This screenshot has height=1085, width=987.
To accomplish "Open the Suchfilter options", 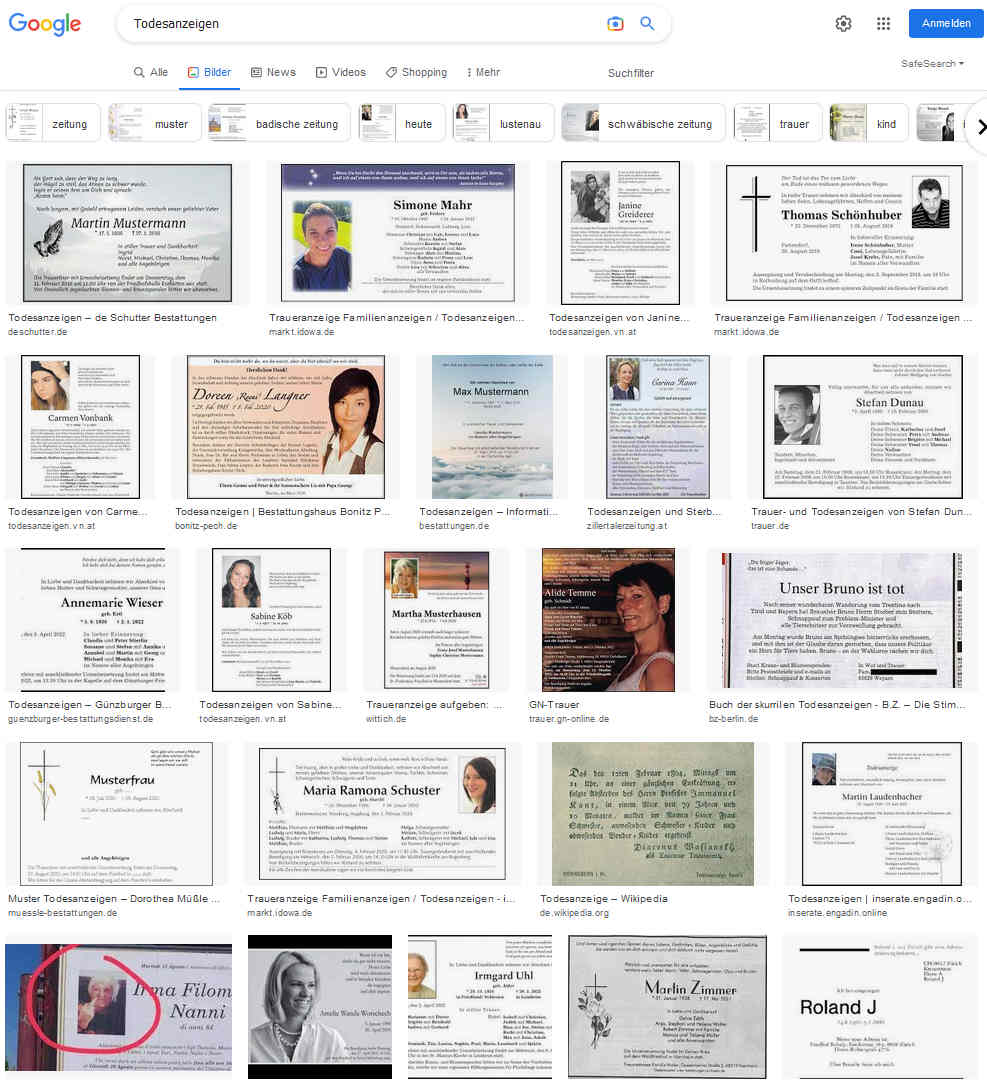I will pyautogui.click(x=630, y=73).
